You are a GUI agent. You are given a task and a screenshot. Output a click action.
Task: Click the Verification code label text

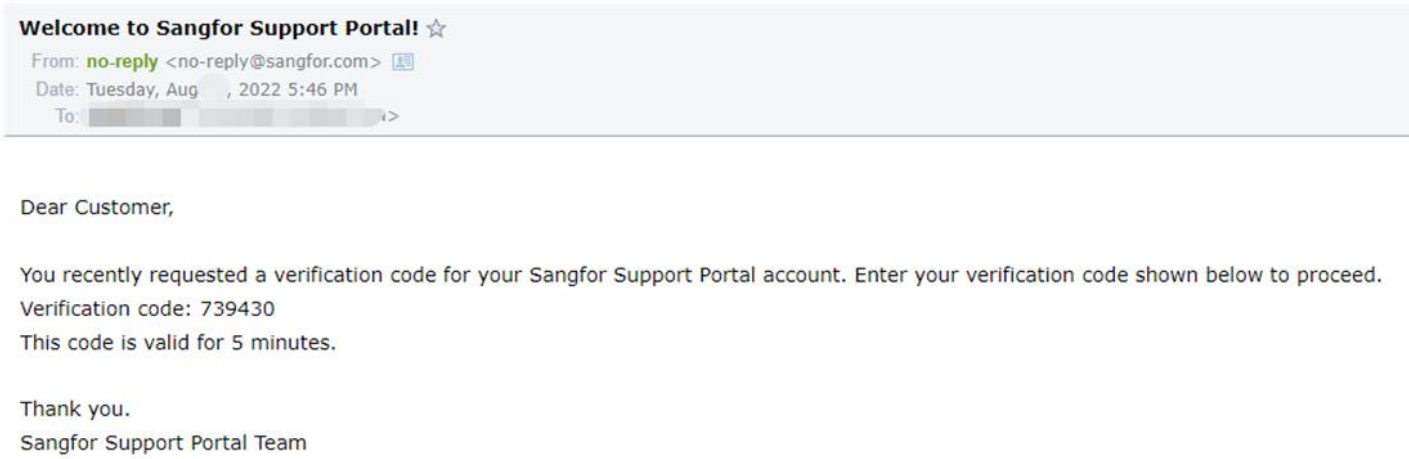point(107,308)
